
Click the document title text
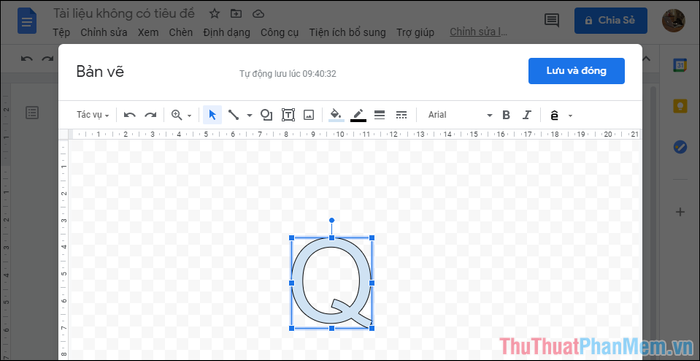point(124,13)
